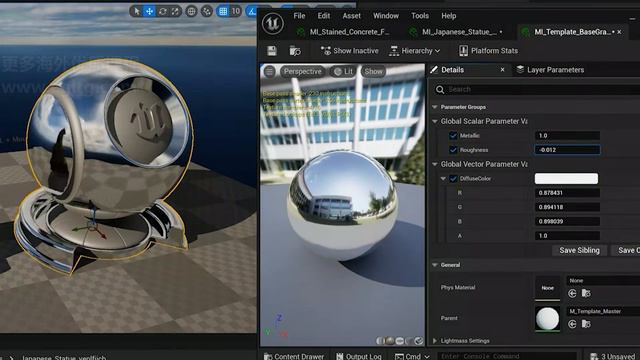Browse to Parent material folder icon
The height and width of the screenshot is (360, 640).
point(586,324)
